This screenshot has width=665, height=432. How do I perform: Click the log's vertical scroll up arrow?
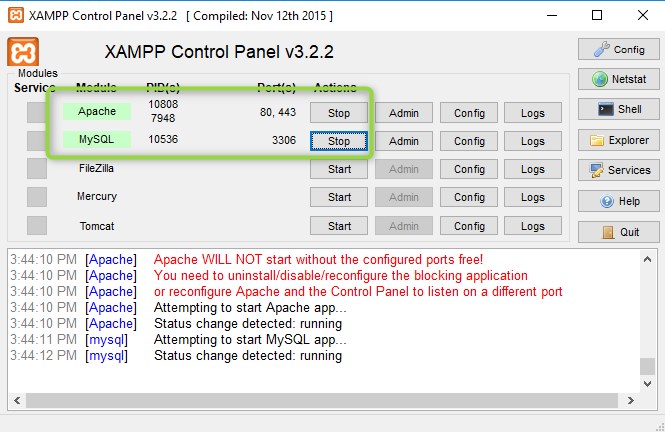(647, 259)
